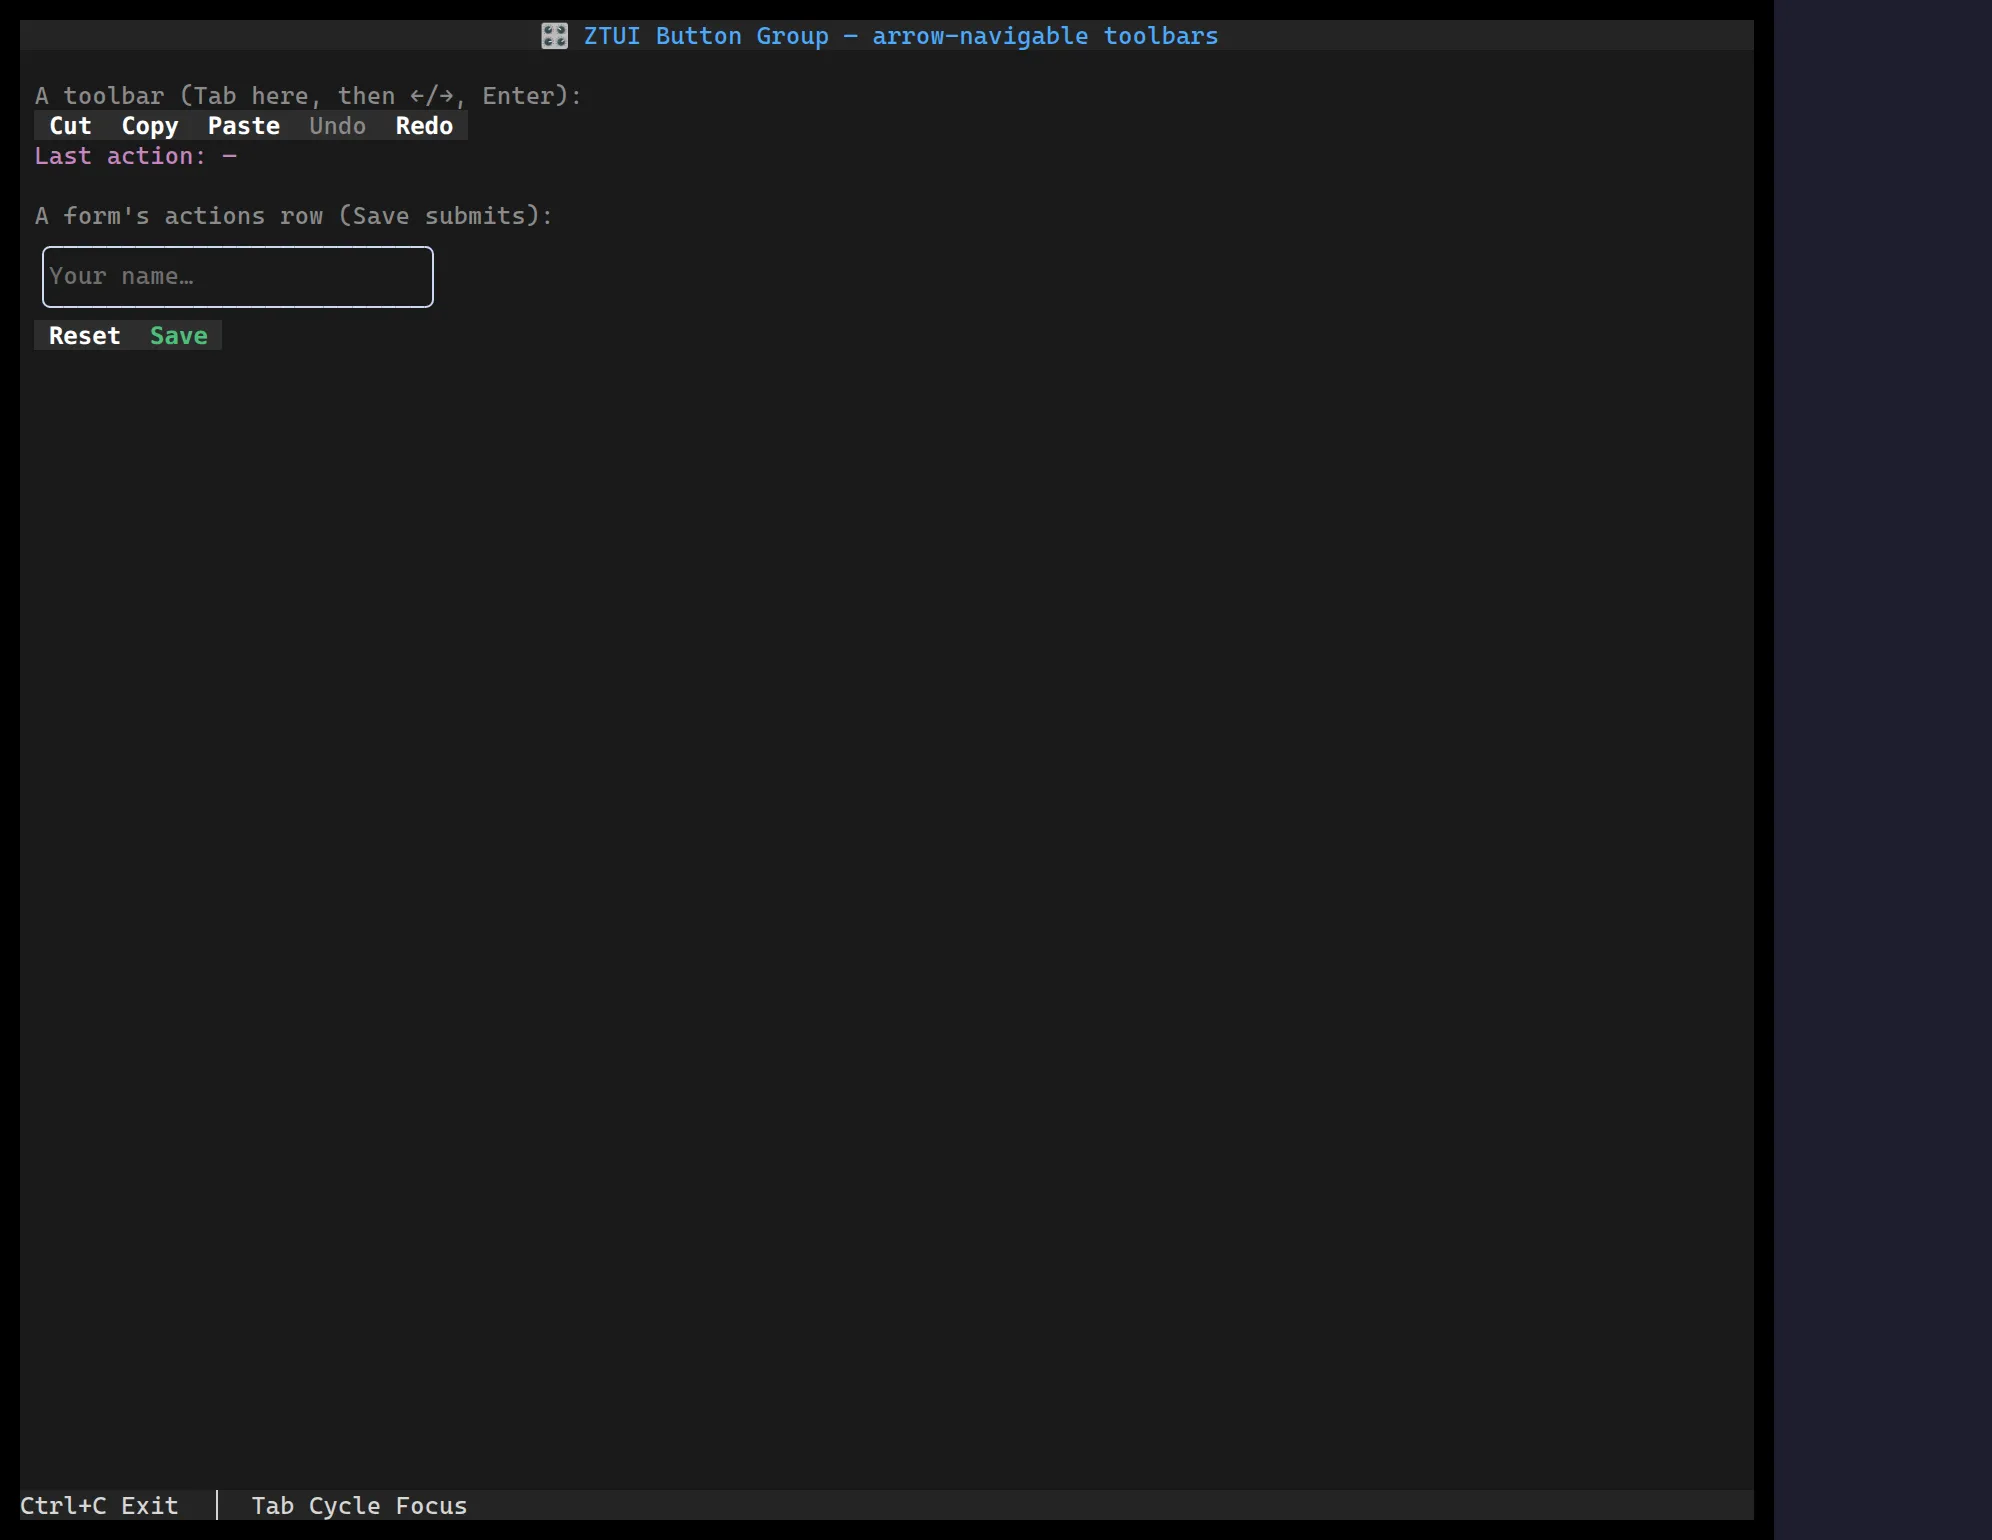
Task: Click 'Ctrl+C Exit' in footer bar
Action: pos(99,1506)
